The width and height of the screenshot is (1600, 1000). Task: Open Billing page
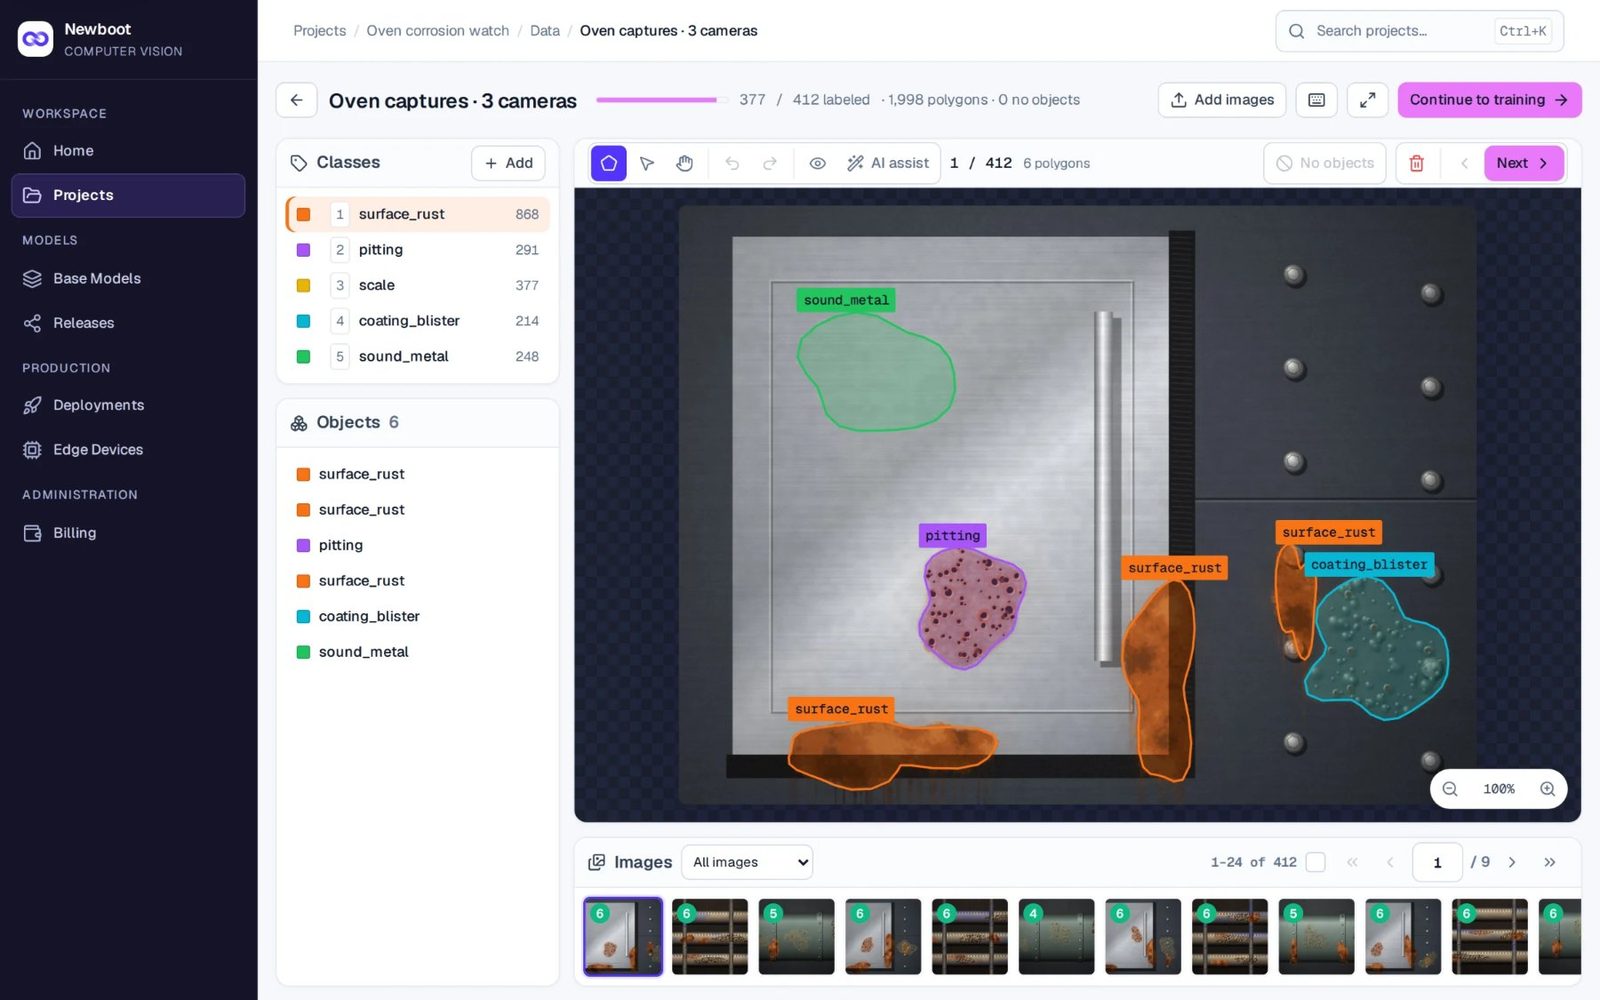point(128,533)
